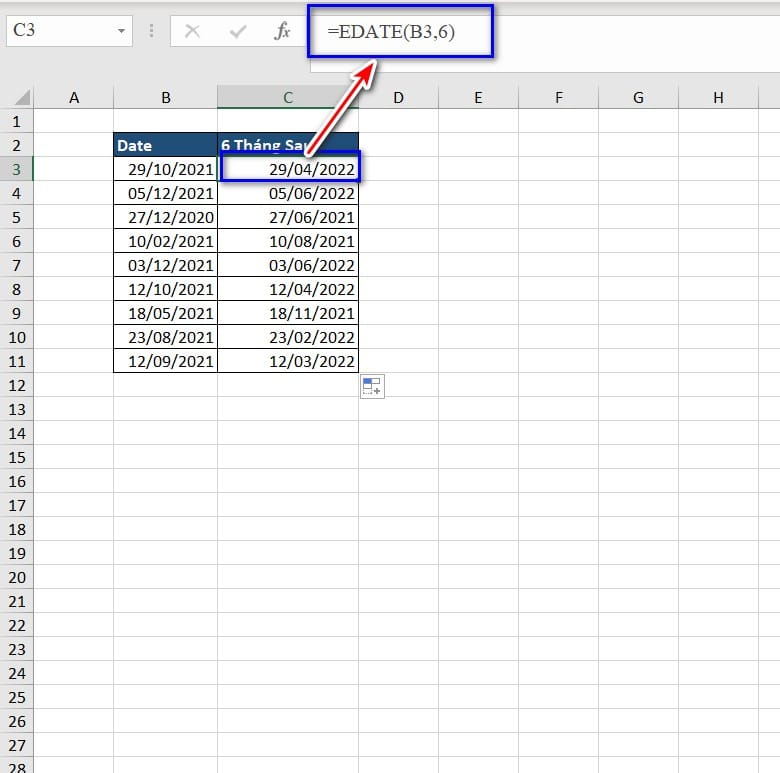Select row 3 header

16,169
